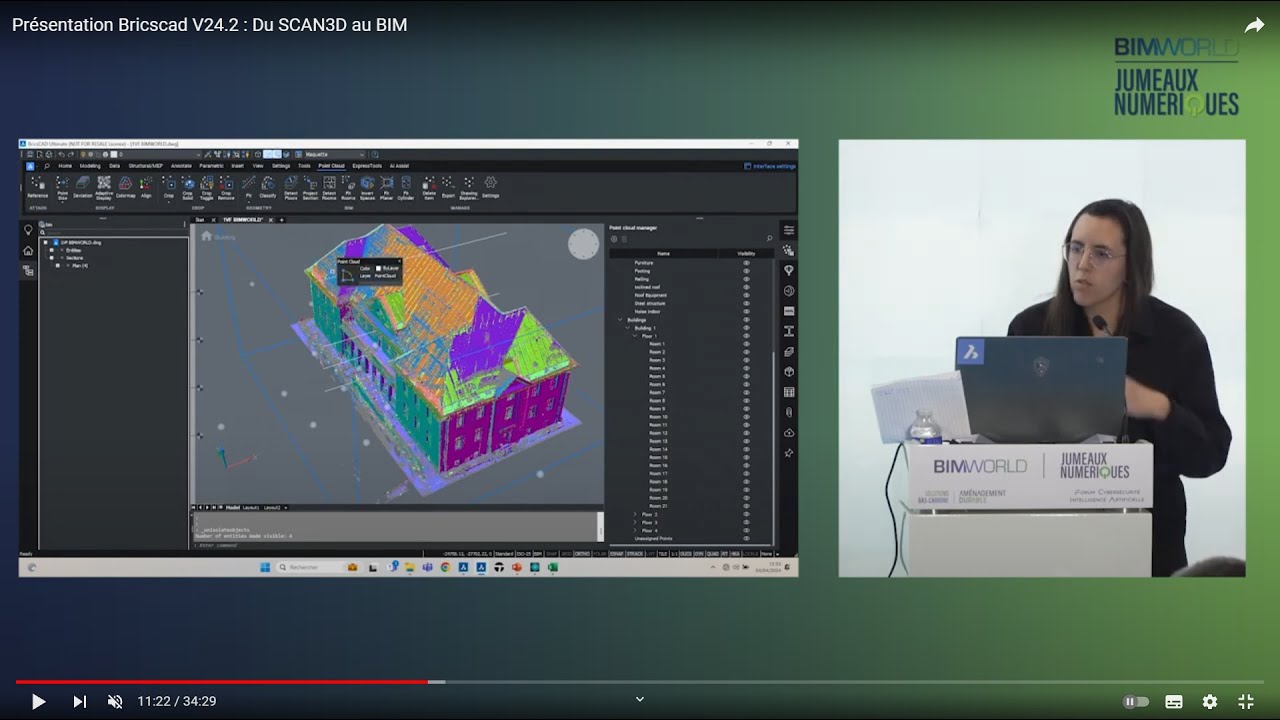Click the Align point cloud tool
The width and height of the screenshot is (1280, 720).
tap(146, 187)
